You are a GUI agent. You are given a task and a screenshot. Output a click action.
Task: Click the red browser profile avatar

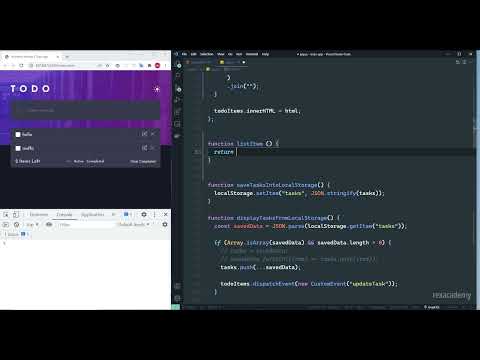tap(158, 66)
